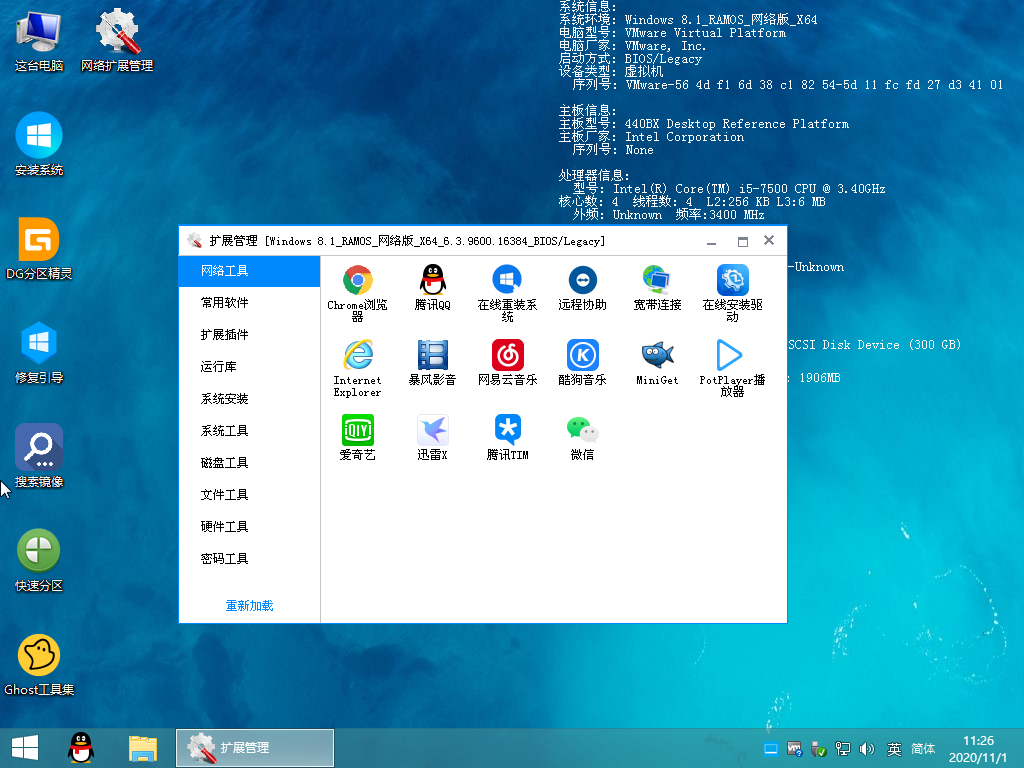Click the safely remove hardware tray icon
The image size is (1024, 768).
(818, 749)
